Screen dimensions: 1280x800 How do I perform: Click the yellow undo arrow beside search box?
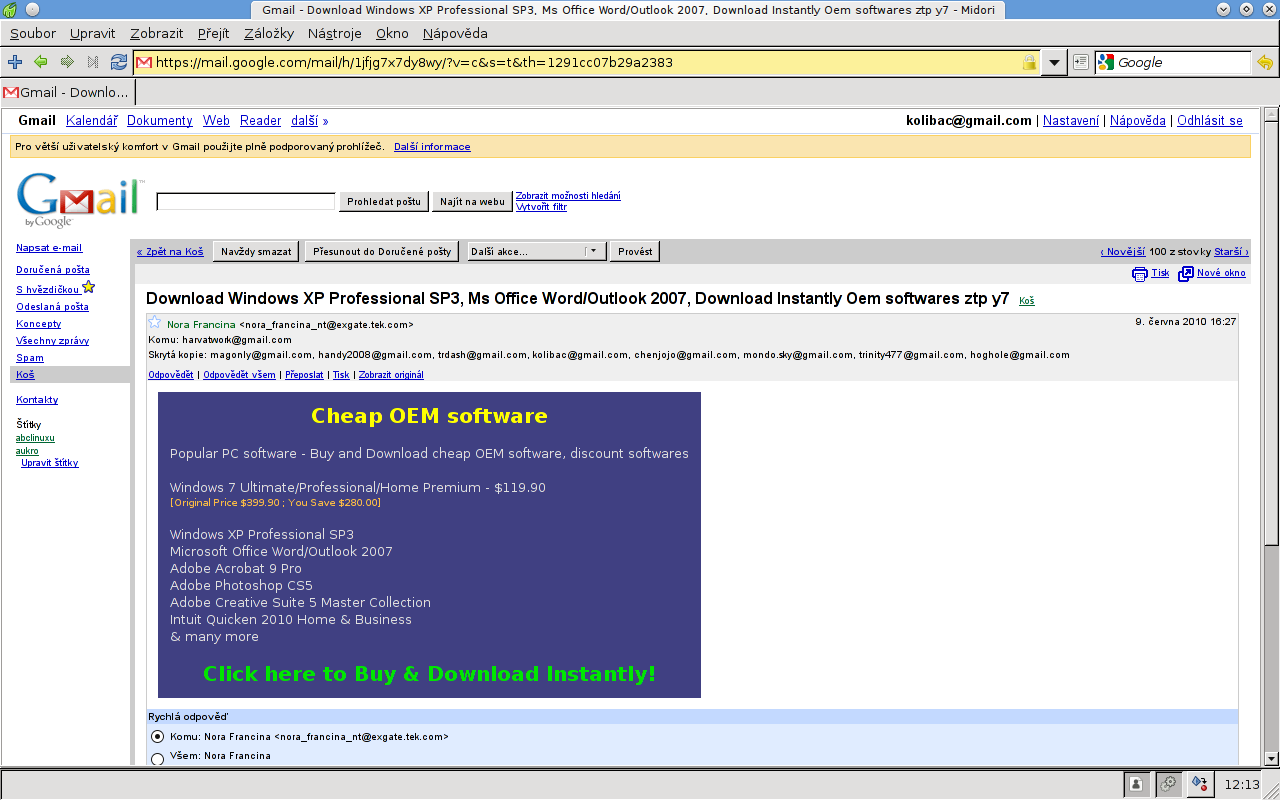[x=1265, y=62]
